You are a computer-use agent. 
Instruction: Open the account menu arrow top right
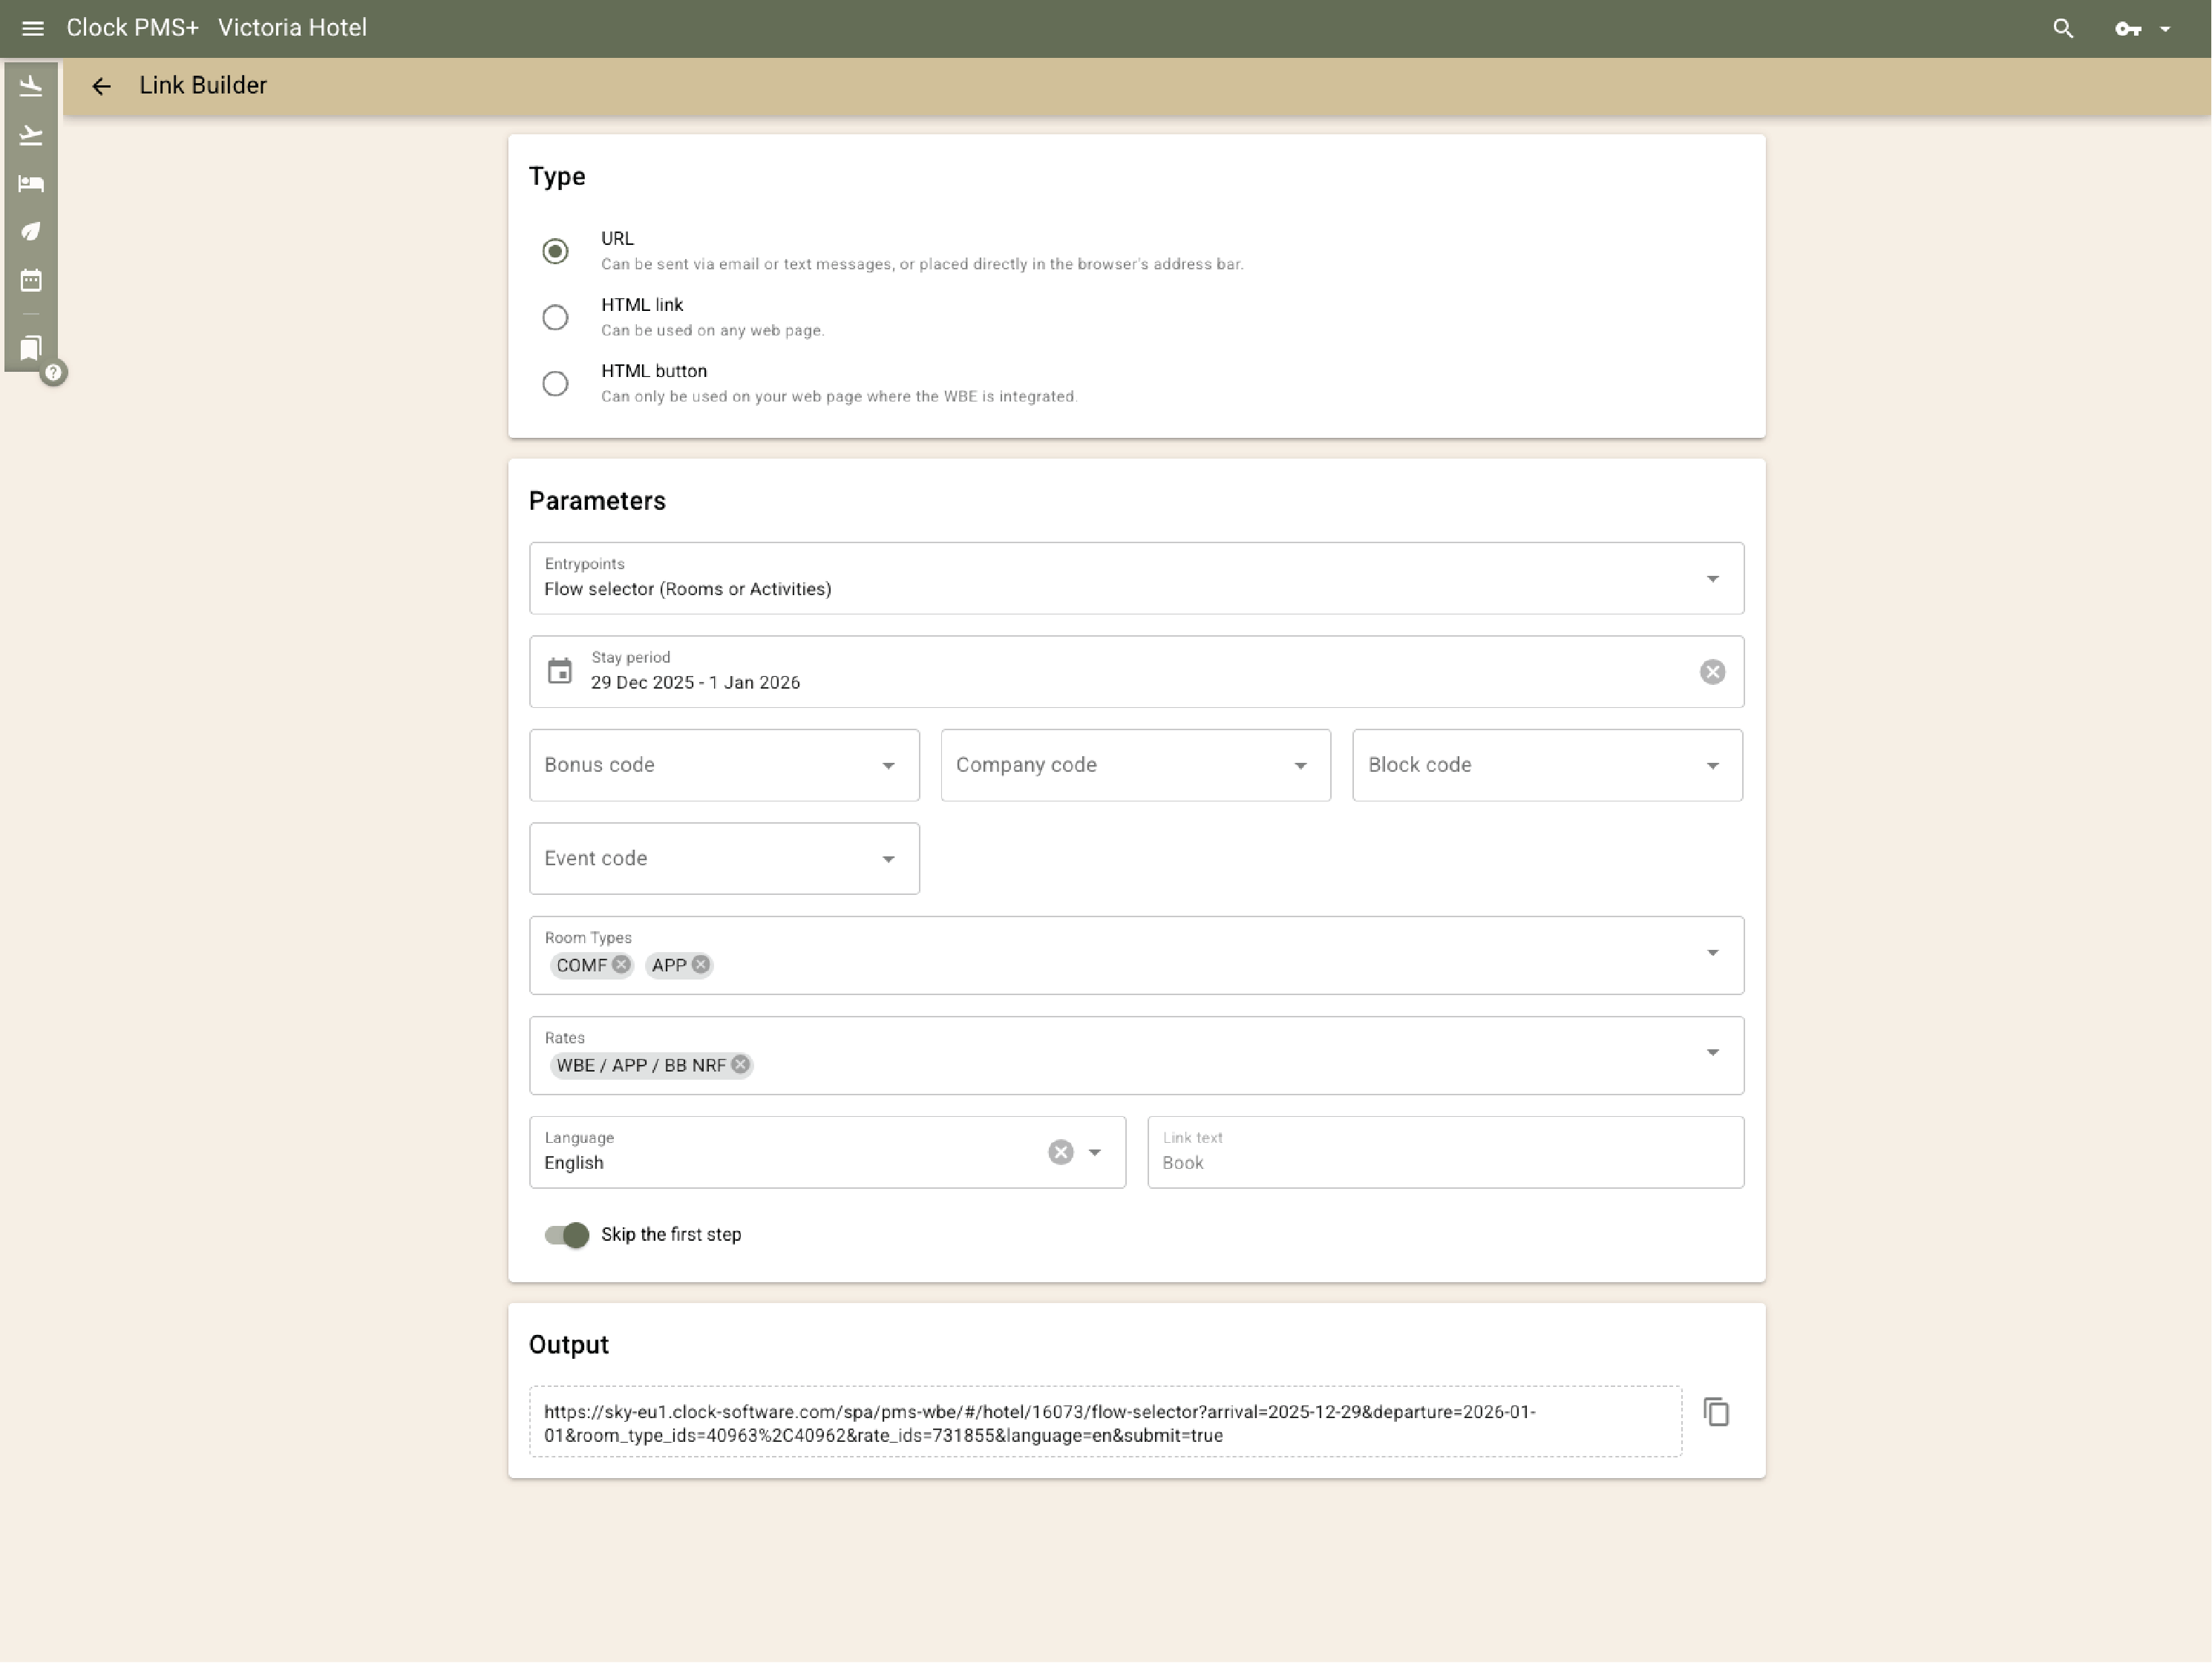tap(2166, 28)
